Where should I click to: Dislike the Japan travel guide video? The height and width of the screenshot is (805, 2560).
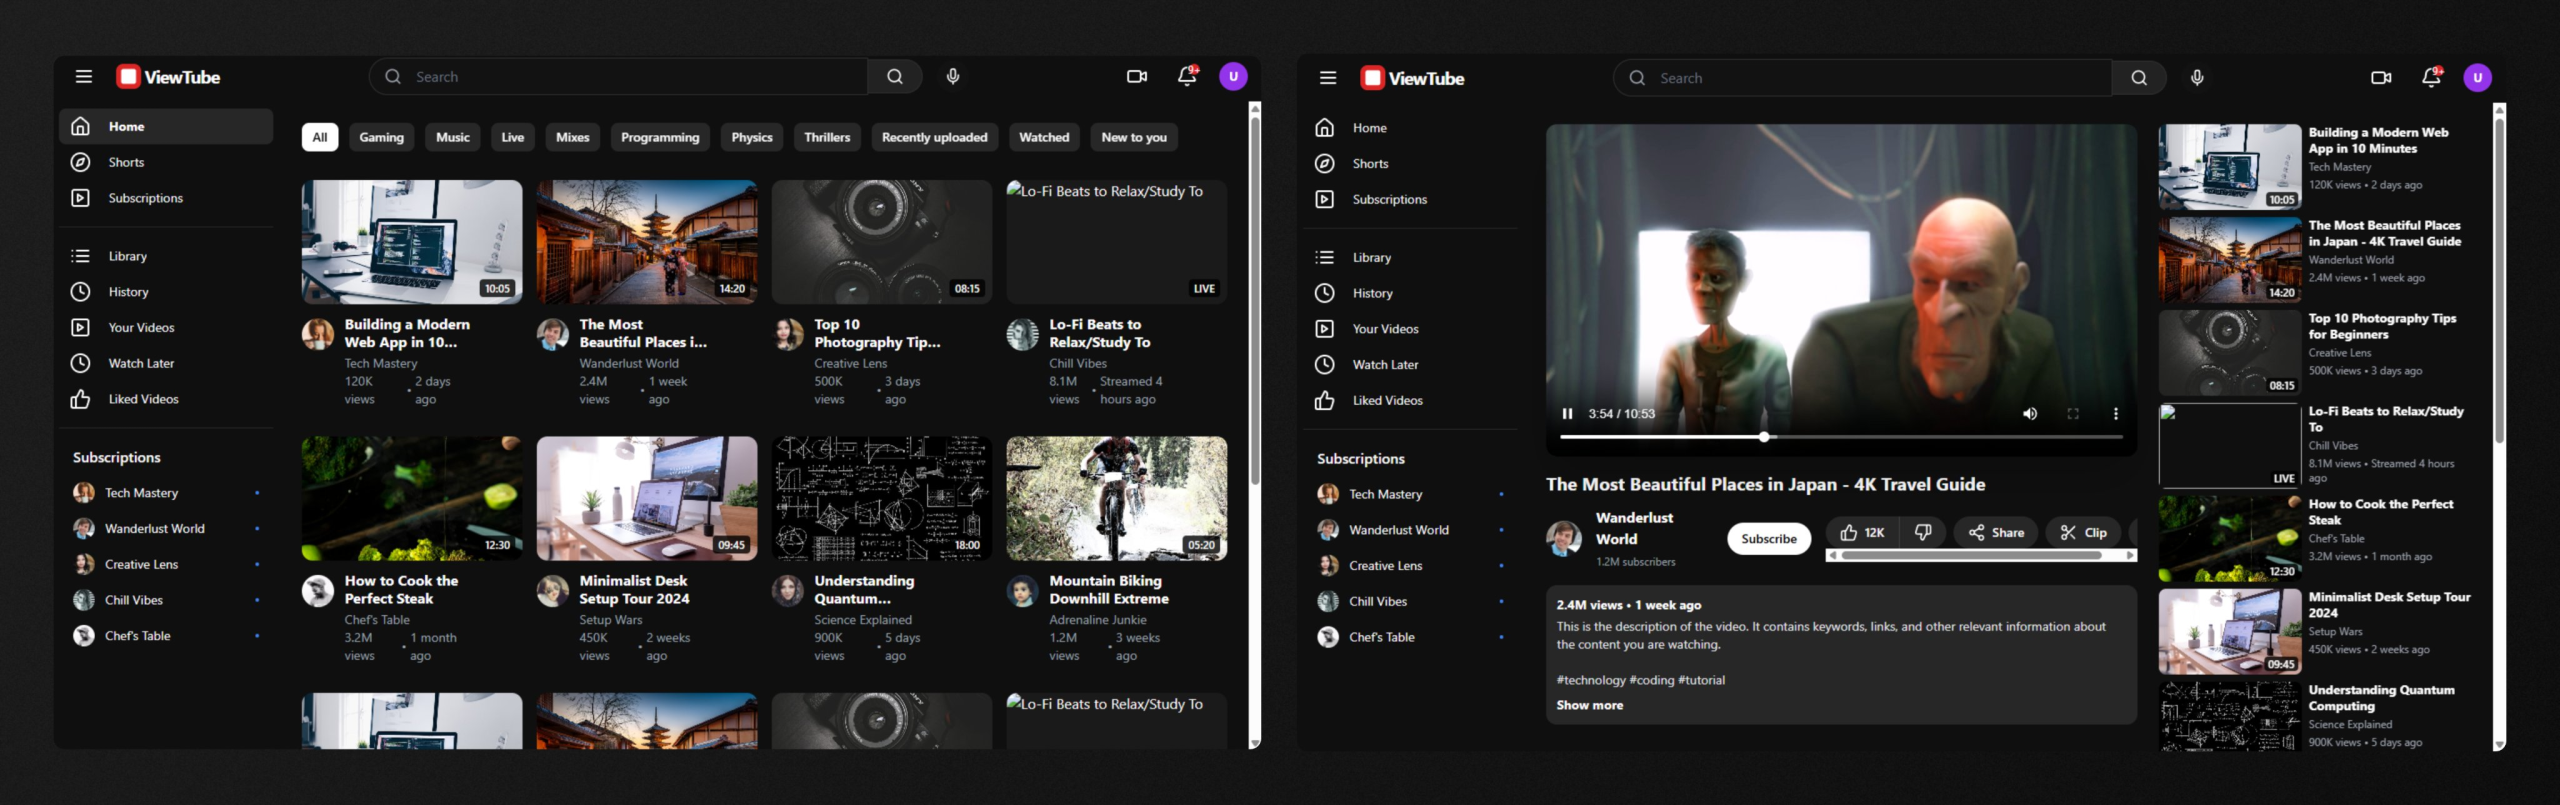(x=1923, y=533)
